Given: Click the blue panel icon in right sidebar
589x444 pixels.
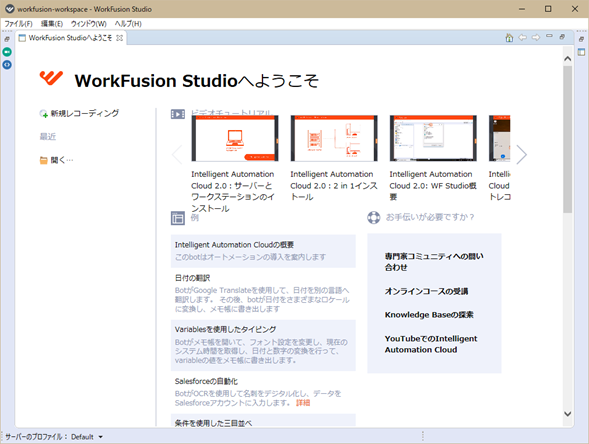Looking at the screenshot, I should point(581,52).
